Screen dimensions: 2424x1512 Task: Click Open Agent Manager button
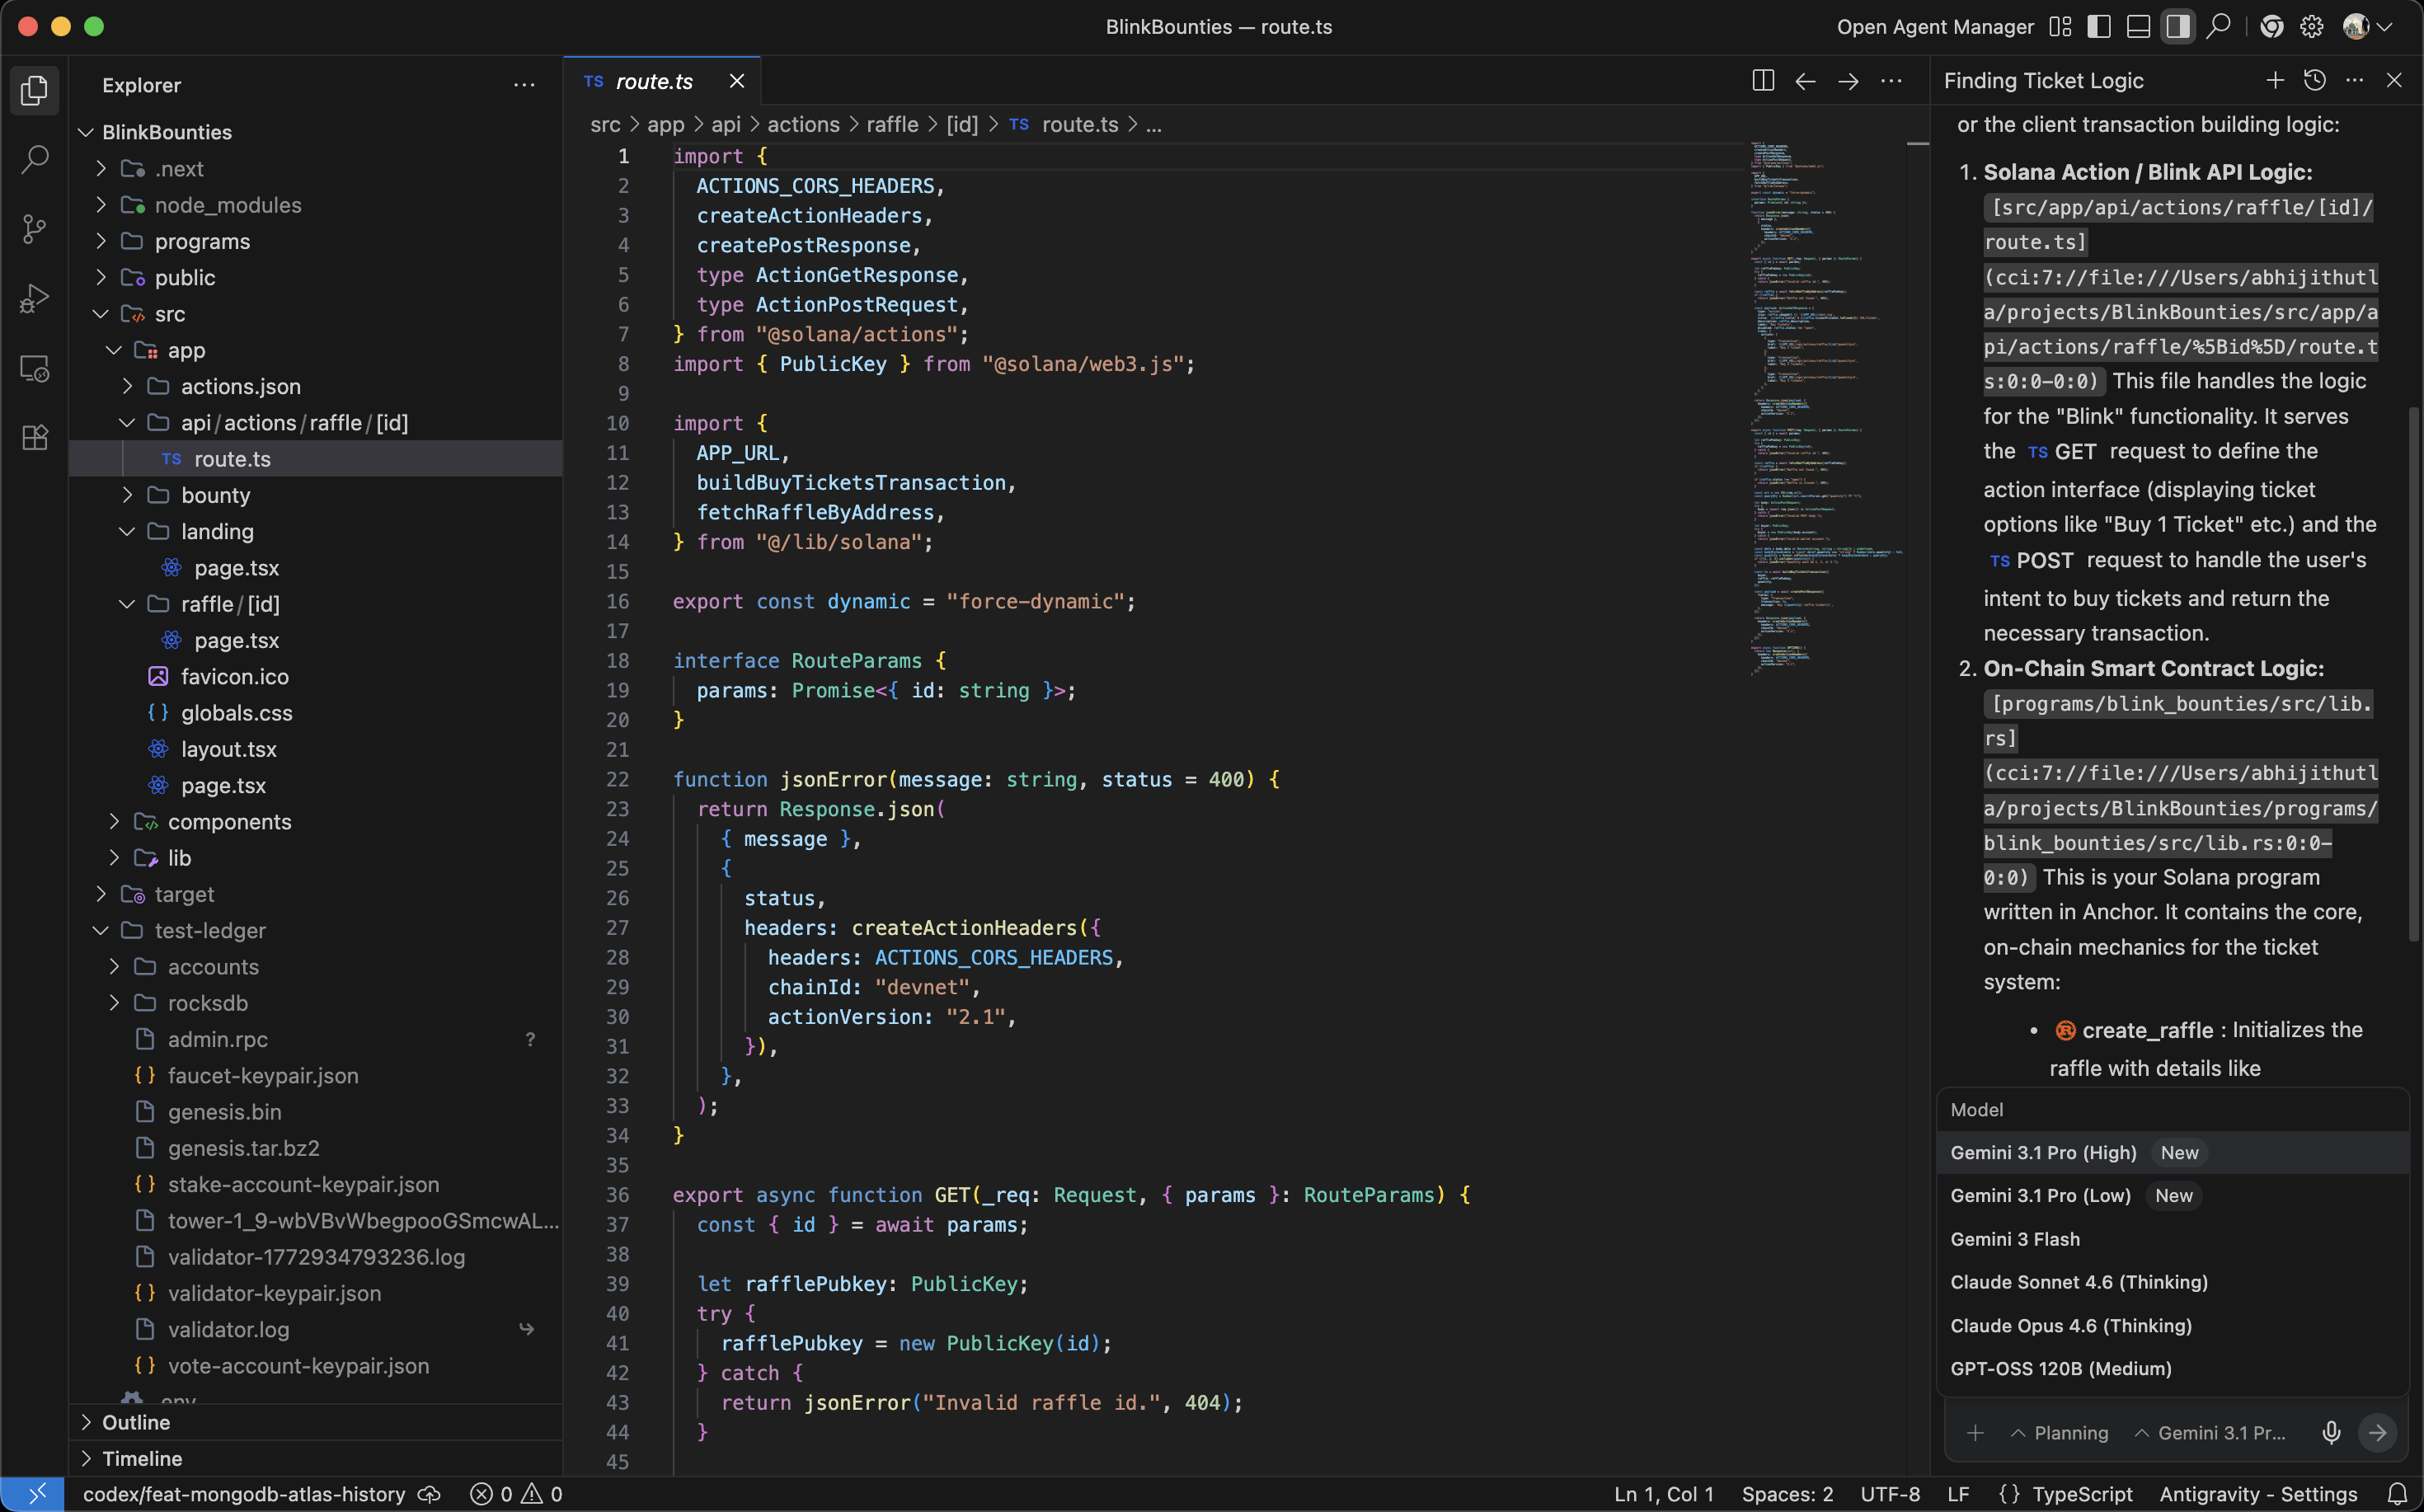tap(1934, 27)
